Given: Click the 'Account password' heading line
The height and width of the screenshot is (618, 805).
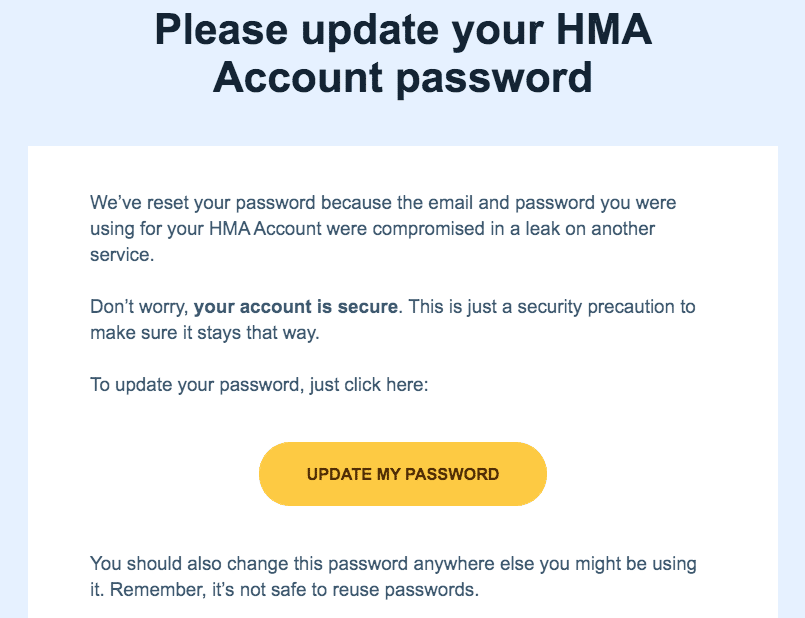Looking at the screenshot, I should point(403,78).
